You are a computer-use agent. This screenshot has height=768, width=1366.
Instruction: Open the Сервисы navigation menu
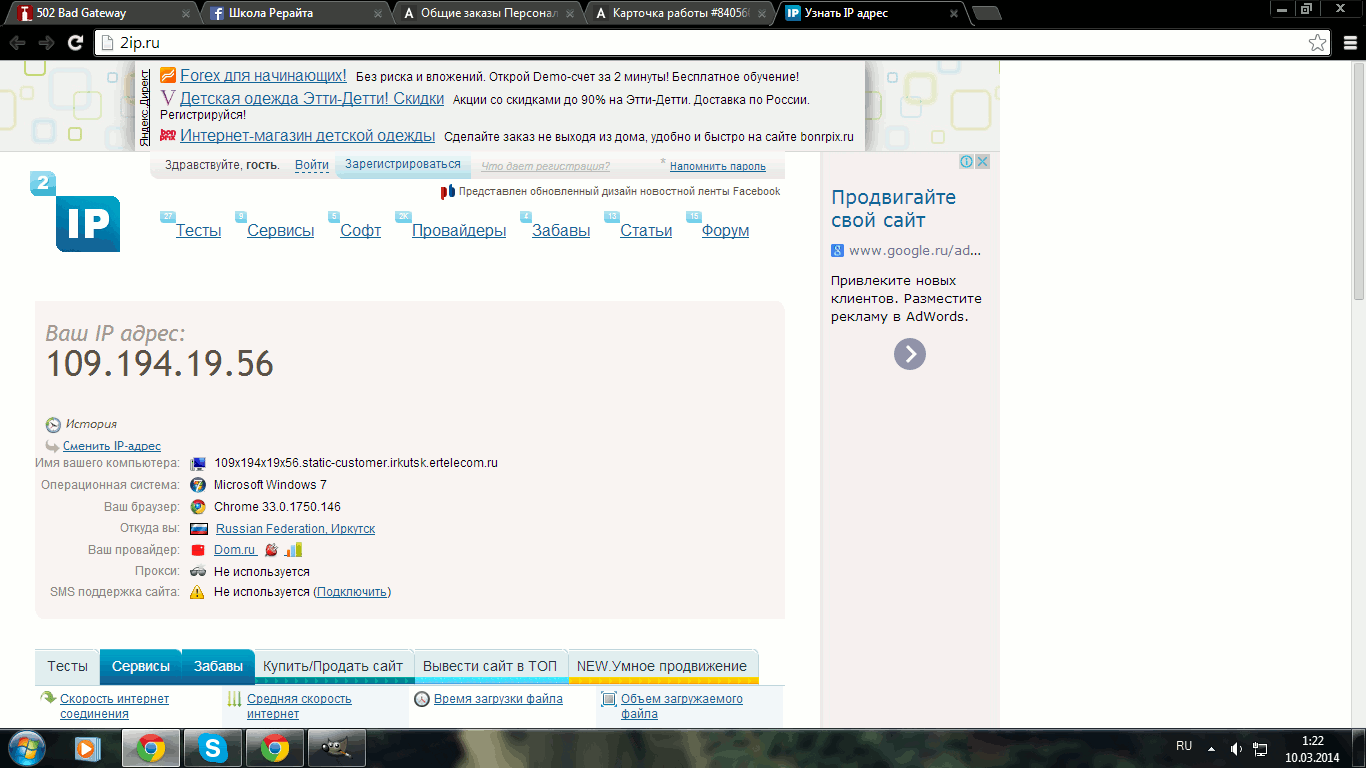pos(281,230)
